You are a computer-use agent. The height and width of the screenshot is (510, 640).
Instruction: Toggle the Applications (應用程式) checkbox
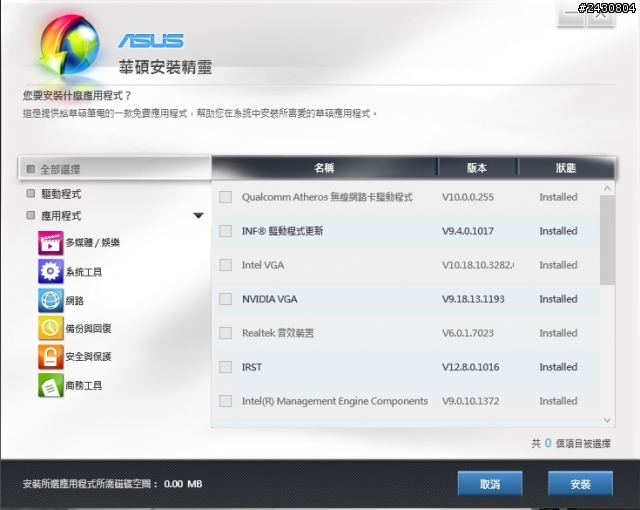pyautogui.click(x=31, y=215)
